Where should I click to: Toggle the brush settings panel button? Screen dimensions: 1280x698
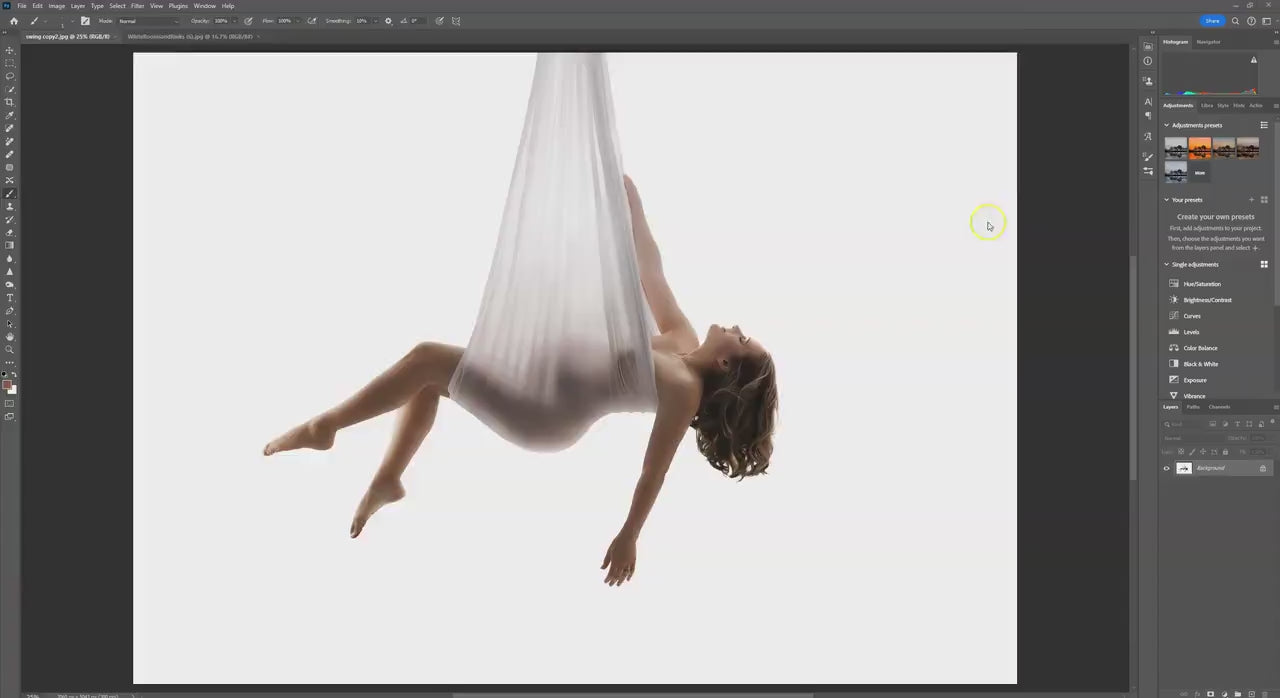pyautogui.click(x=85, y=21)
